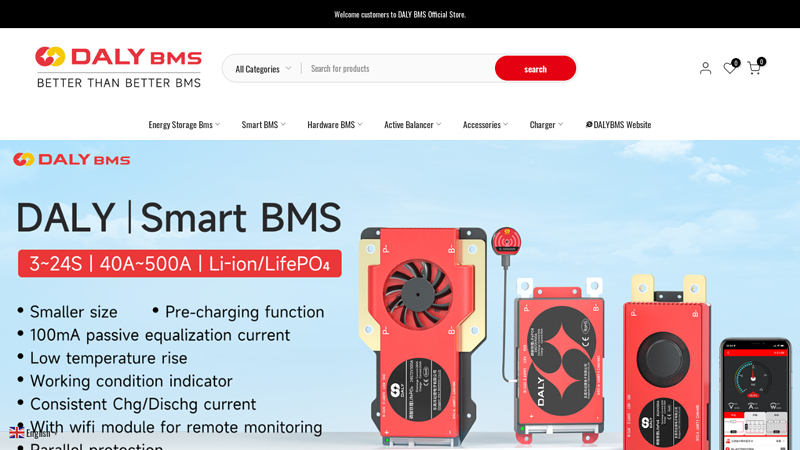Open the shopping cart icon
This screenshot has width=800, height=450.
[x=754, y=68]
